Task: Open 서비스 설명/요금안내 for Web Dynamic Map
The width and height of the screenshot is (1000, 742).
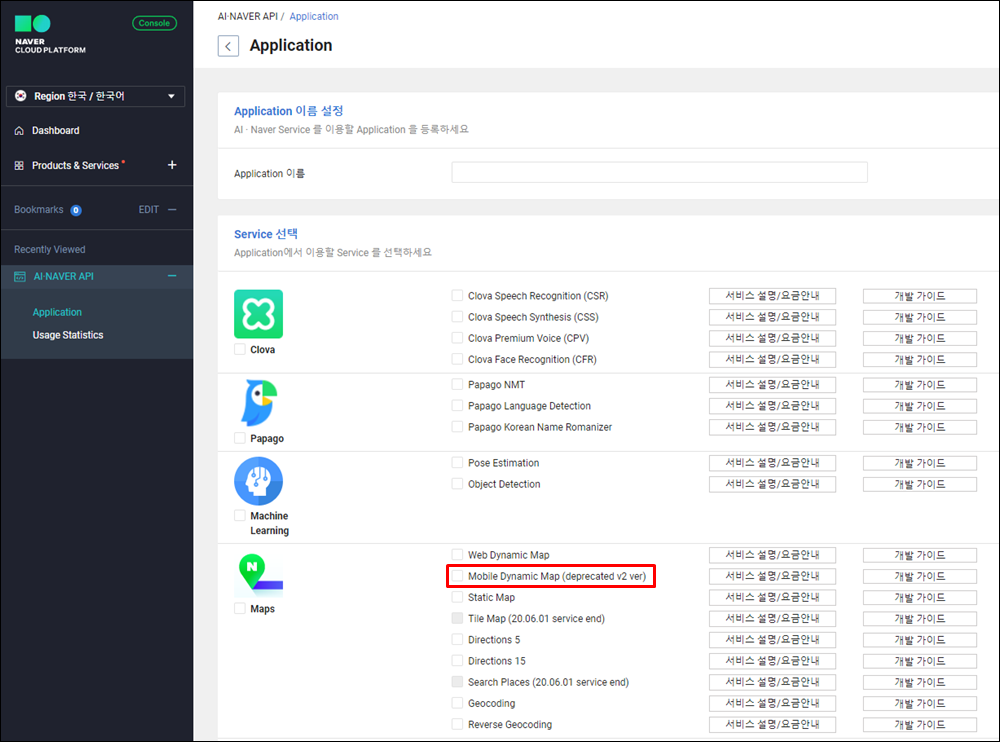Action: click(772, 555)
